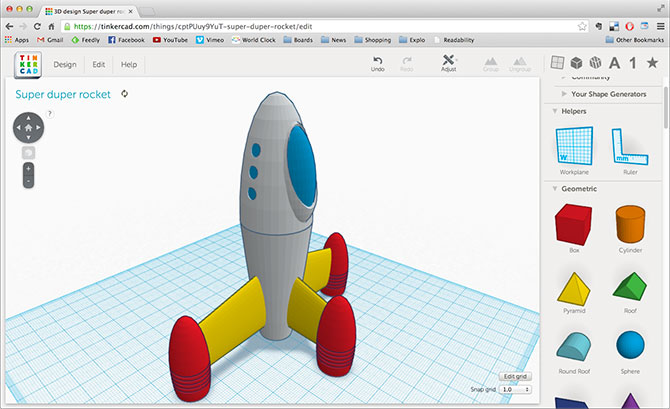Viewport: 670px width, 409px height.
Task: Open the Other Bookmarks folder
Action: coord(635,40)
